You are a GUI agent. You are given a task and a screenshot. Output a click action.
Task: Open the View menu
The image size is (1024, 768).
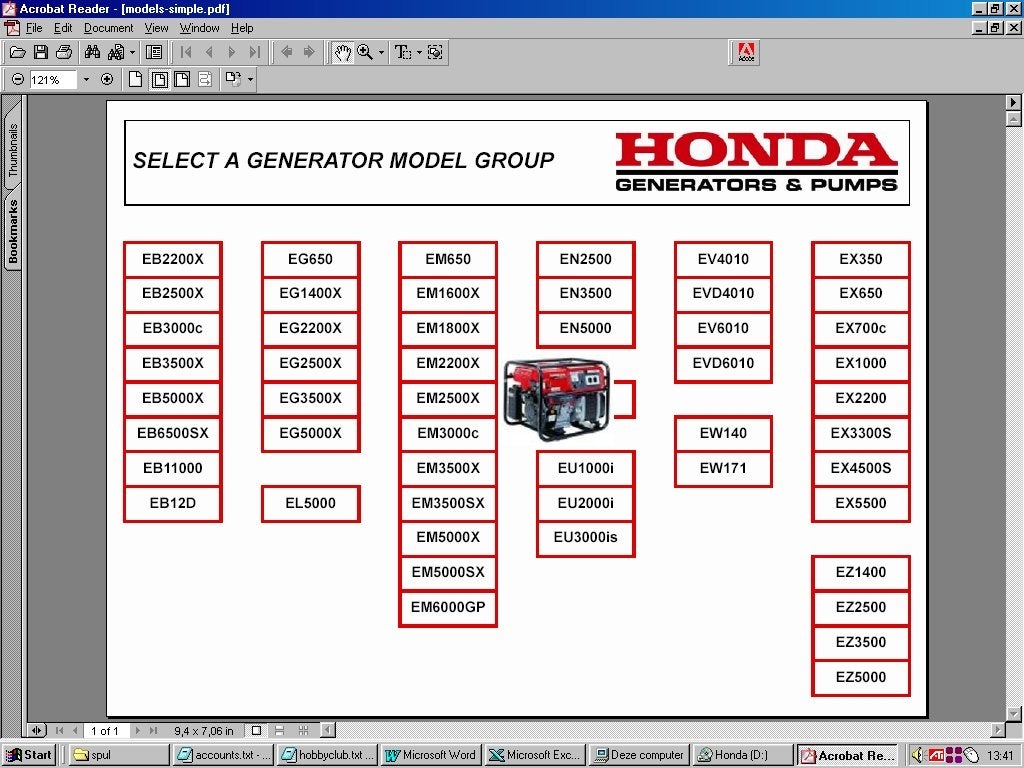click(156, 28)
